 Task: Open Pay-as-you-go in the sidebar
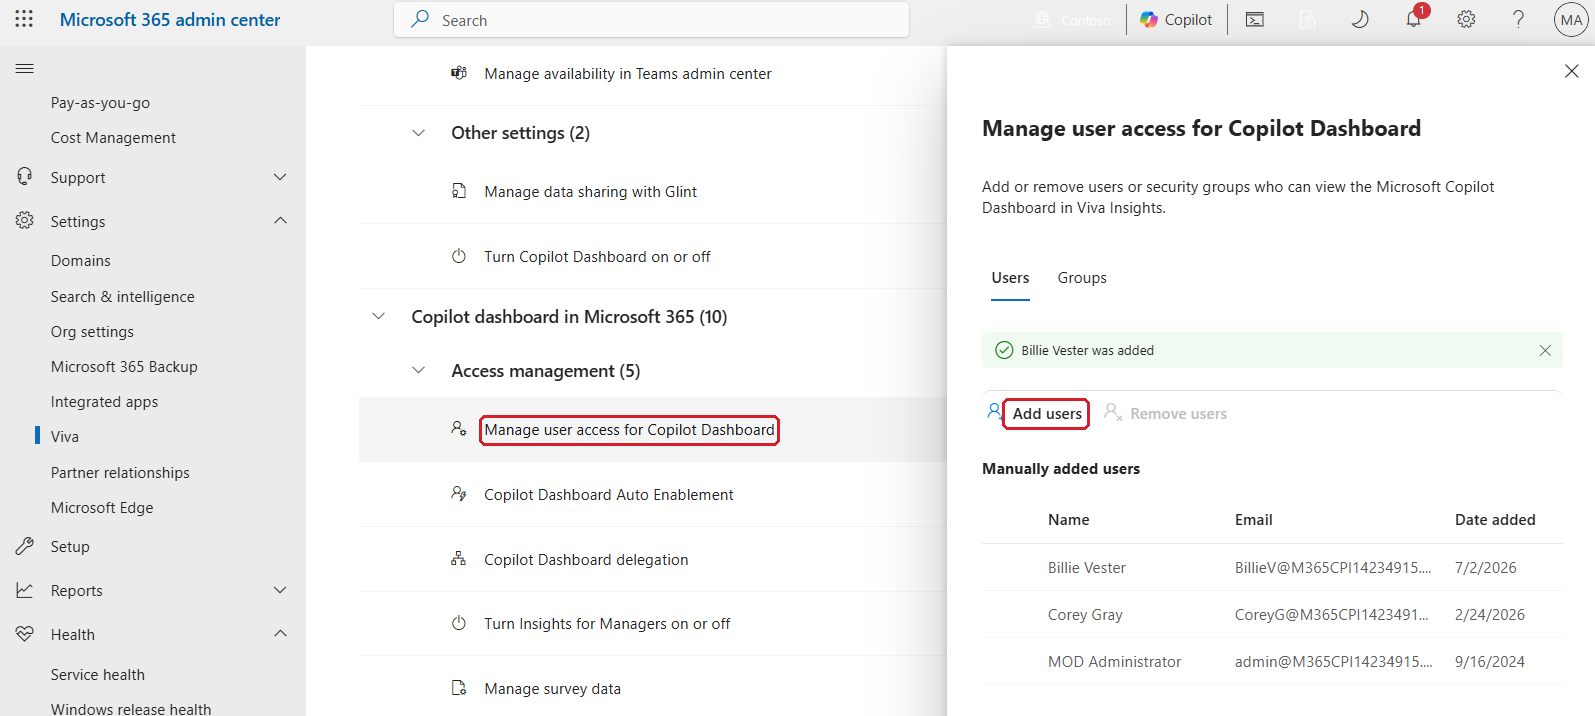(x=100, y=103)
